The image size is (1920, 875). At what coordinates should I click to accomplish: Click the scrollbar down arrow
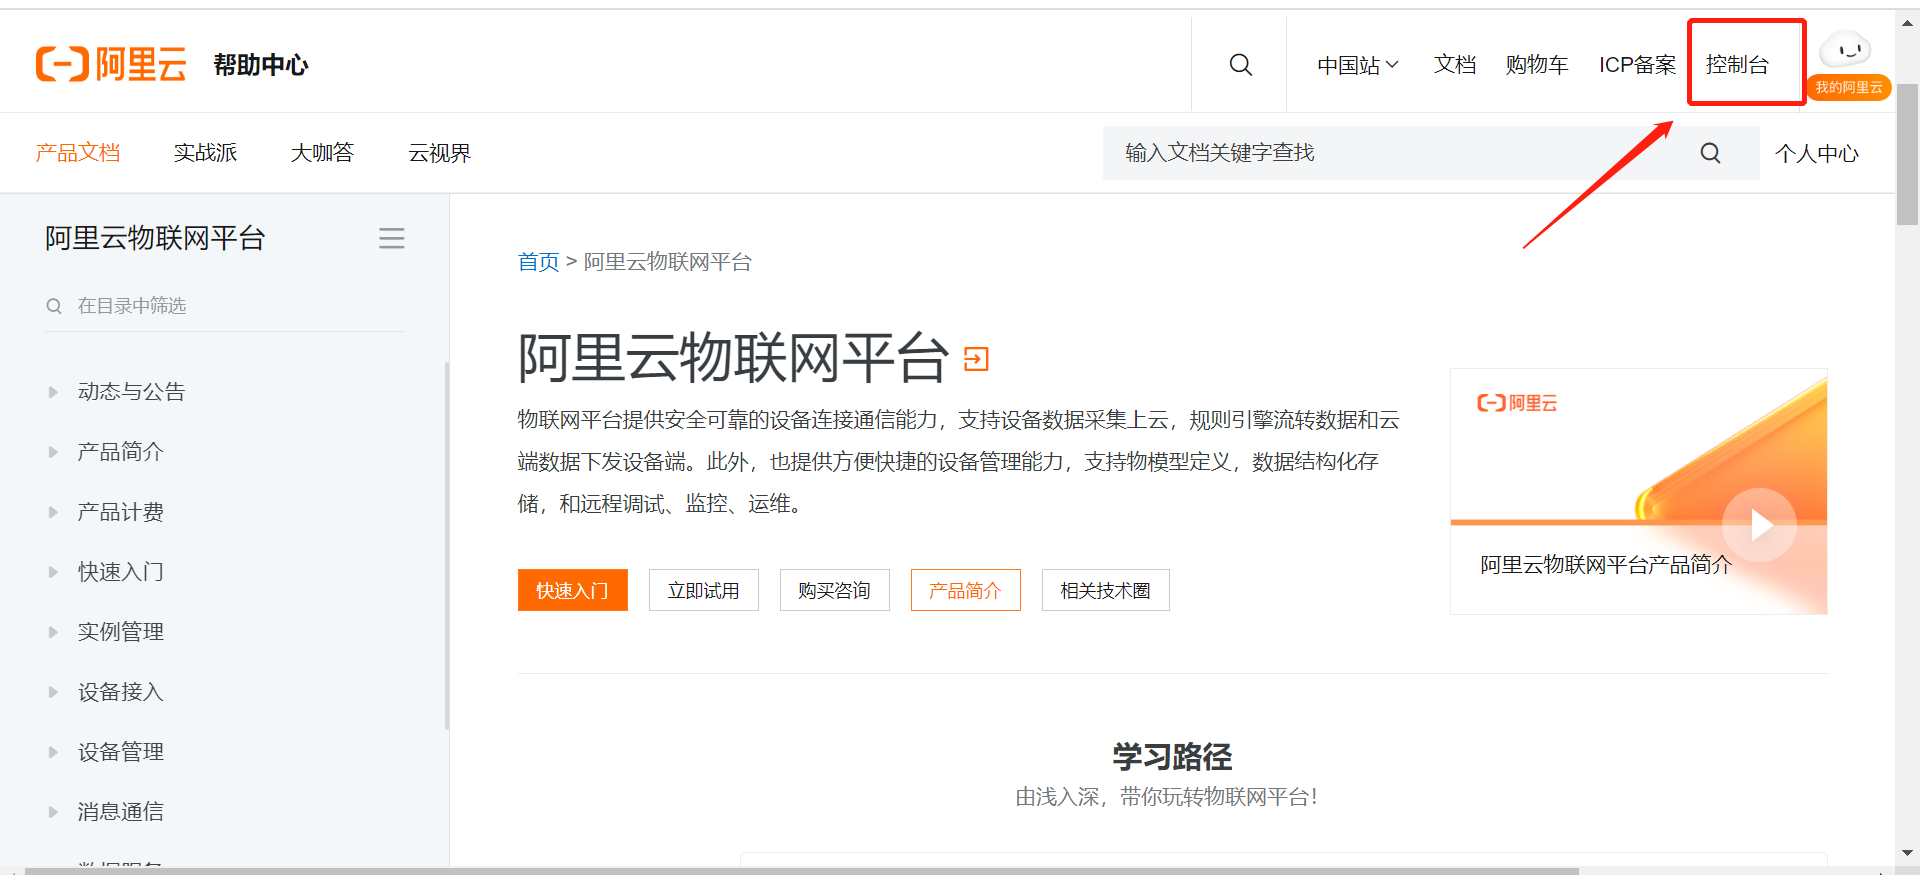1907,854
